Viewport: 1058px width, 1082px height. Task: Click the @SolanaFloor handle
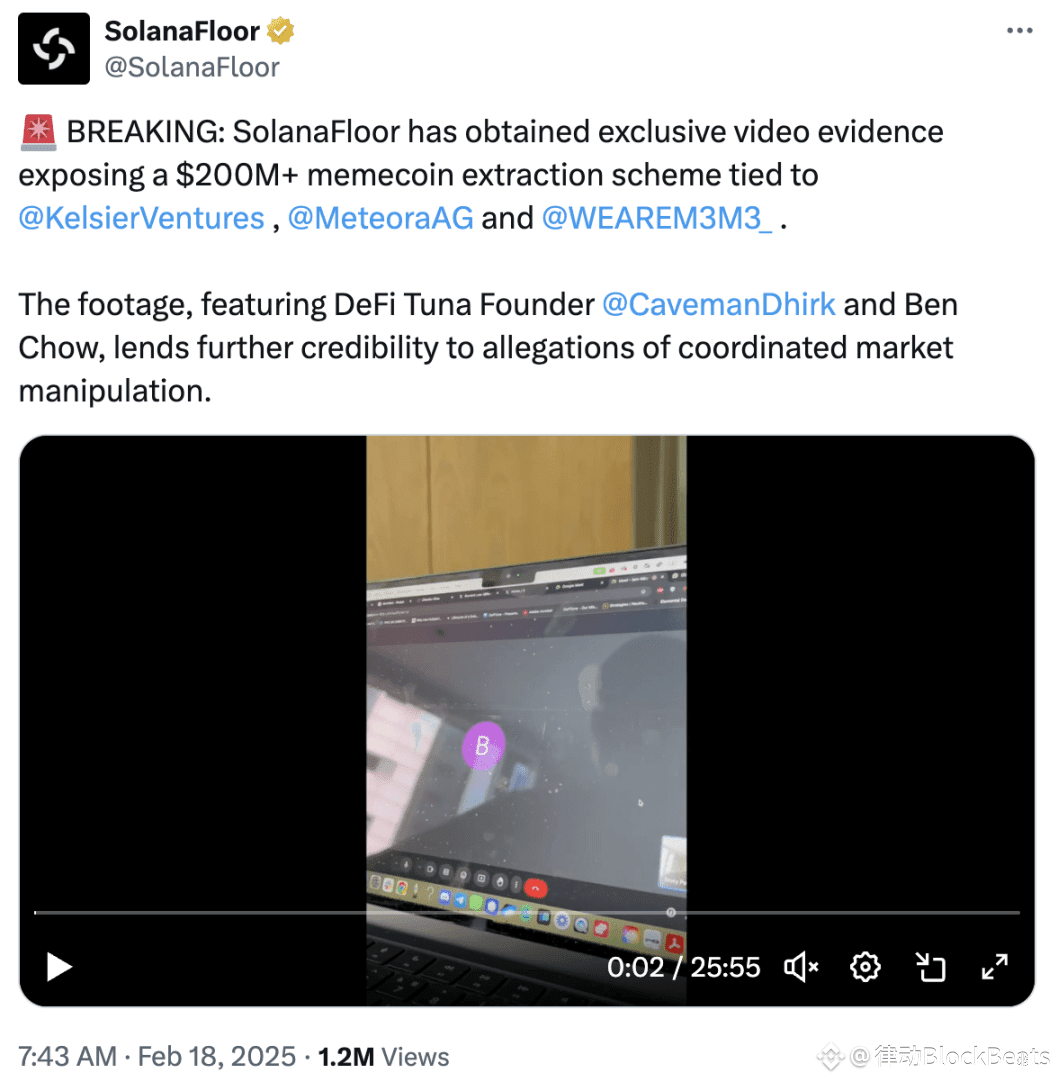coord(192,67)
